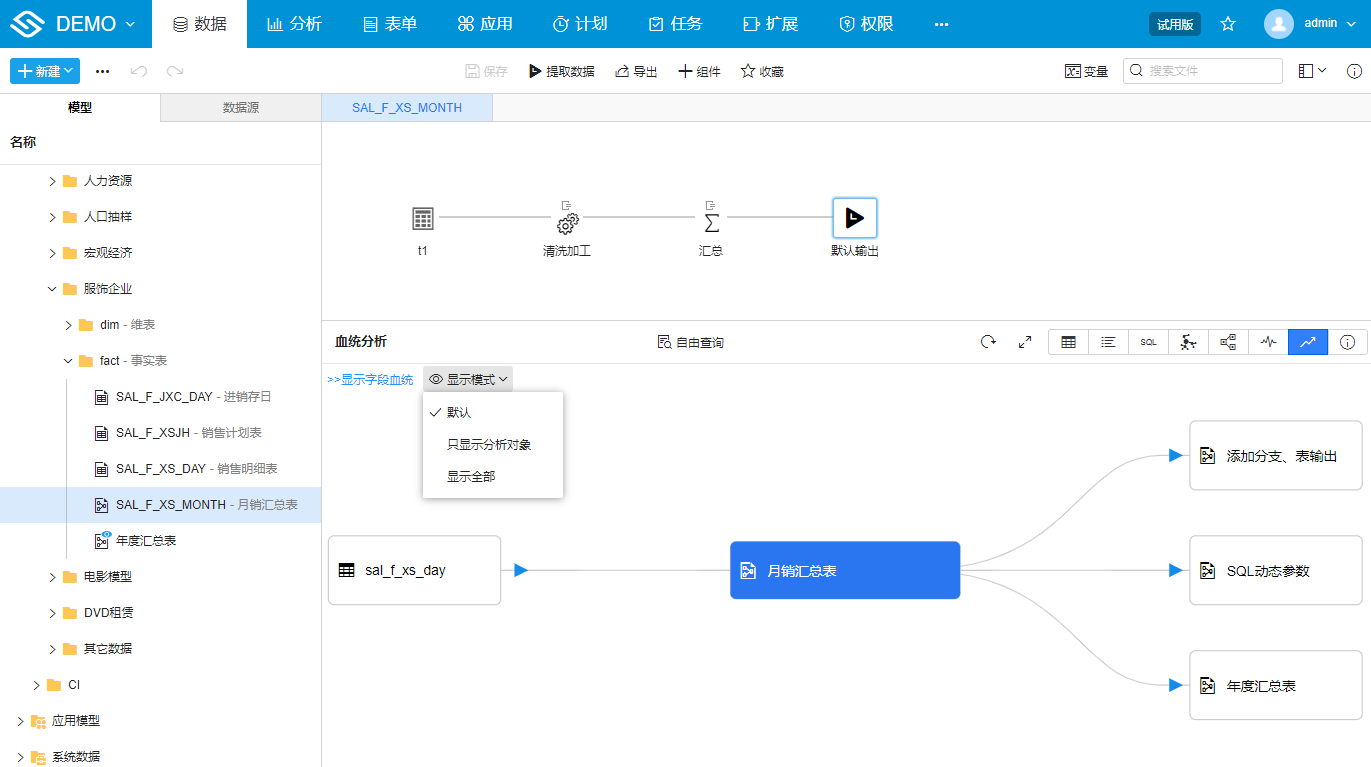Choose 只显示分析对象 display mode
1371x767 pixels.
[488, 444]
